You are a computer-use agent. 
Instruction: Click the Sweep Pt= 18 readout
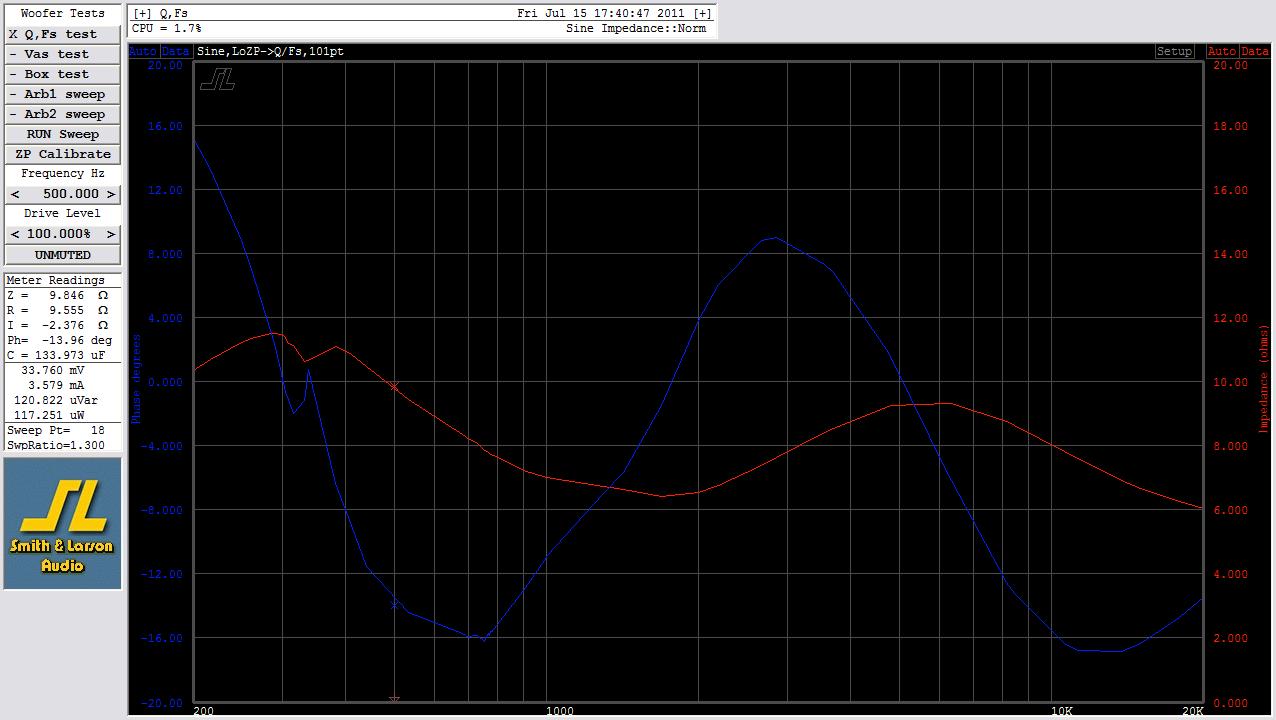(x=56, y=430)
